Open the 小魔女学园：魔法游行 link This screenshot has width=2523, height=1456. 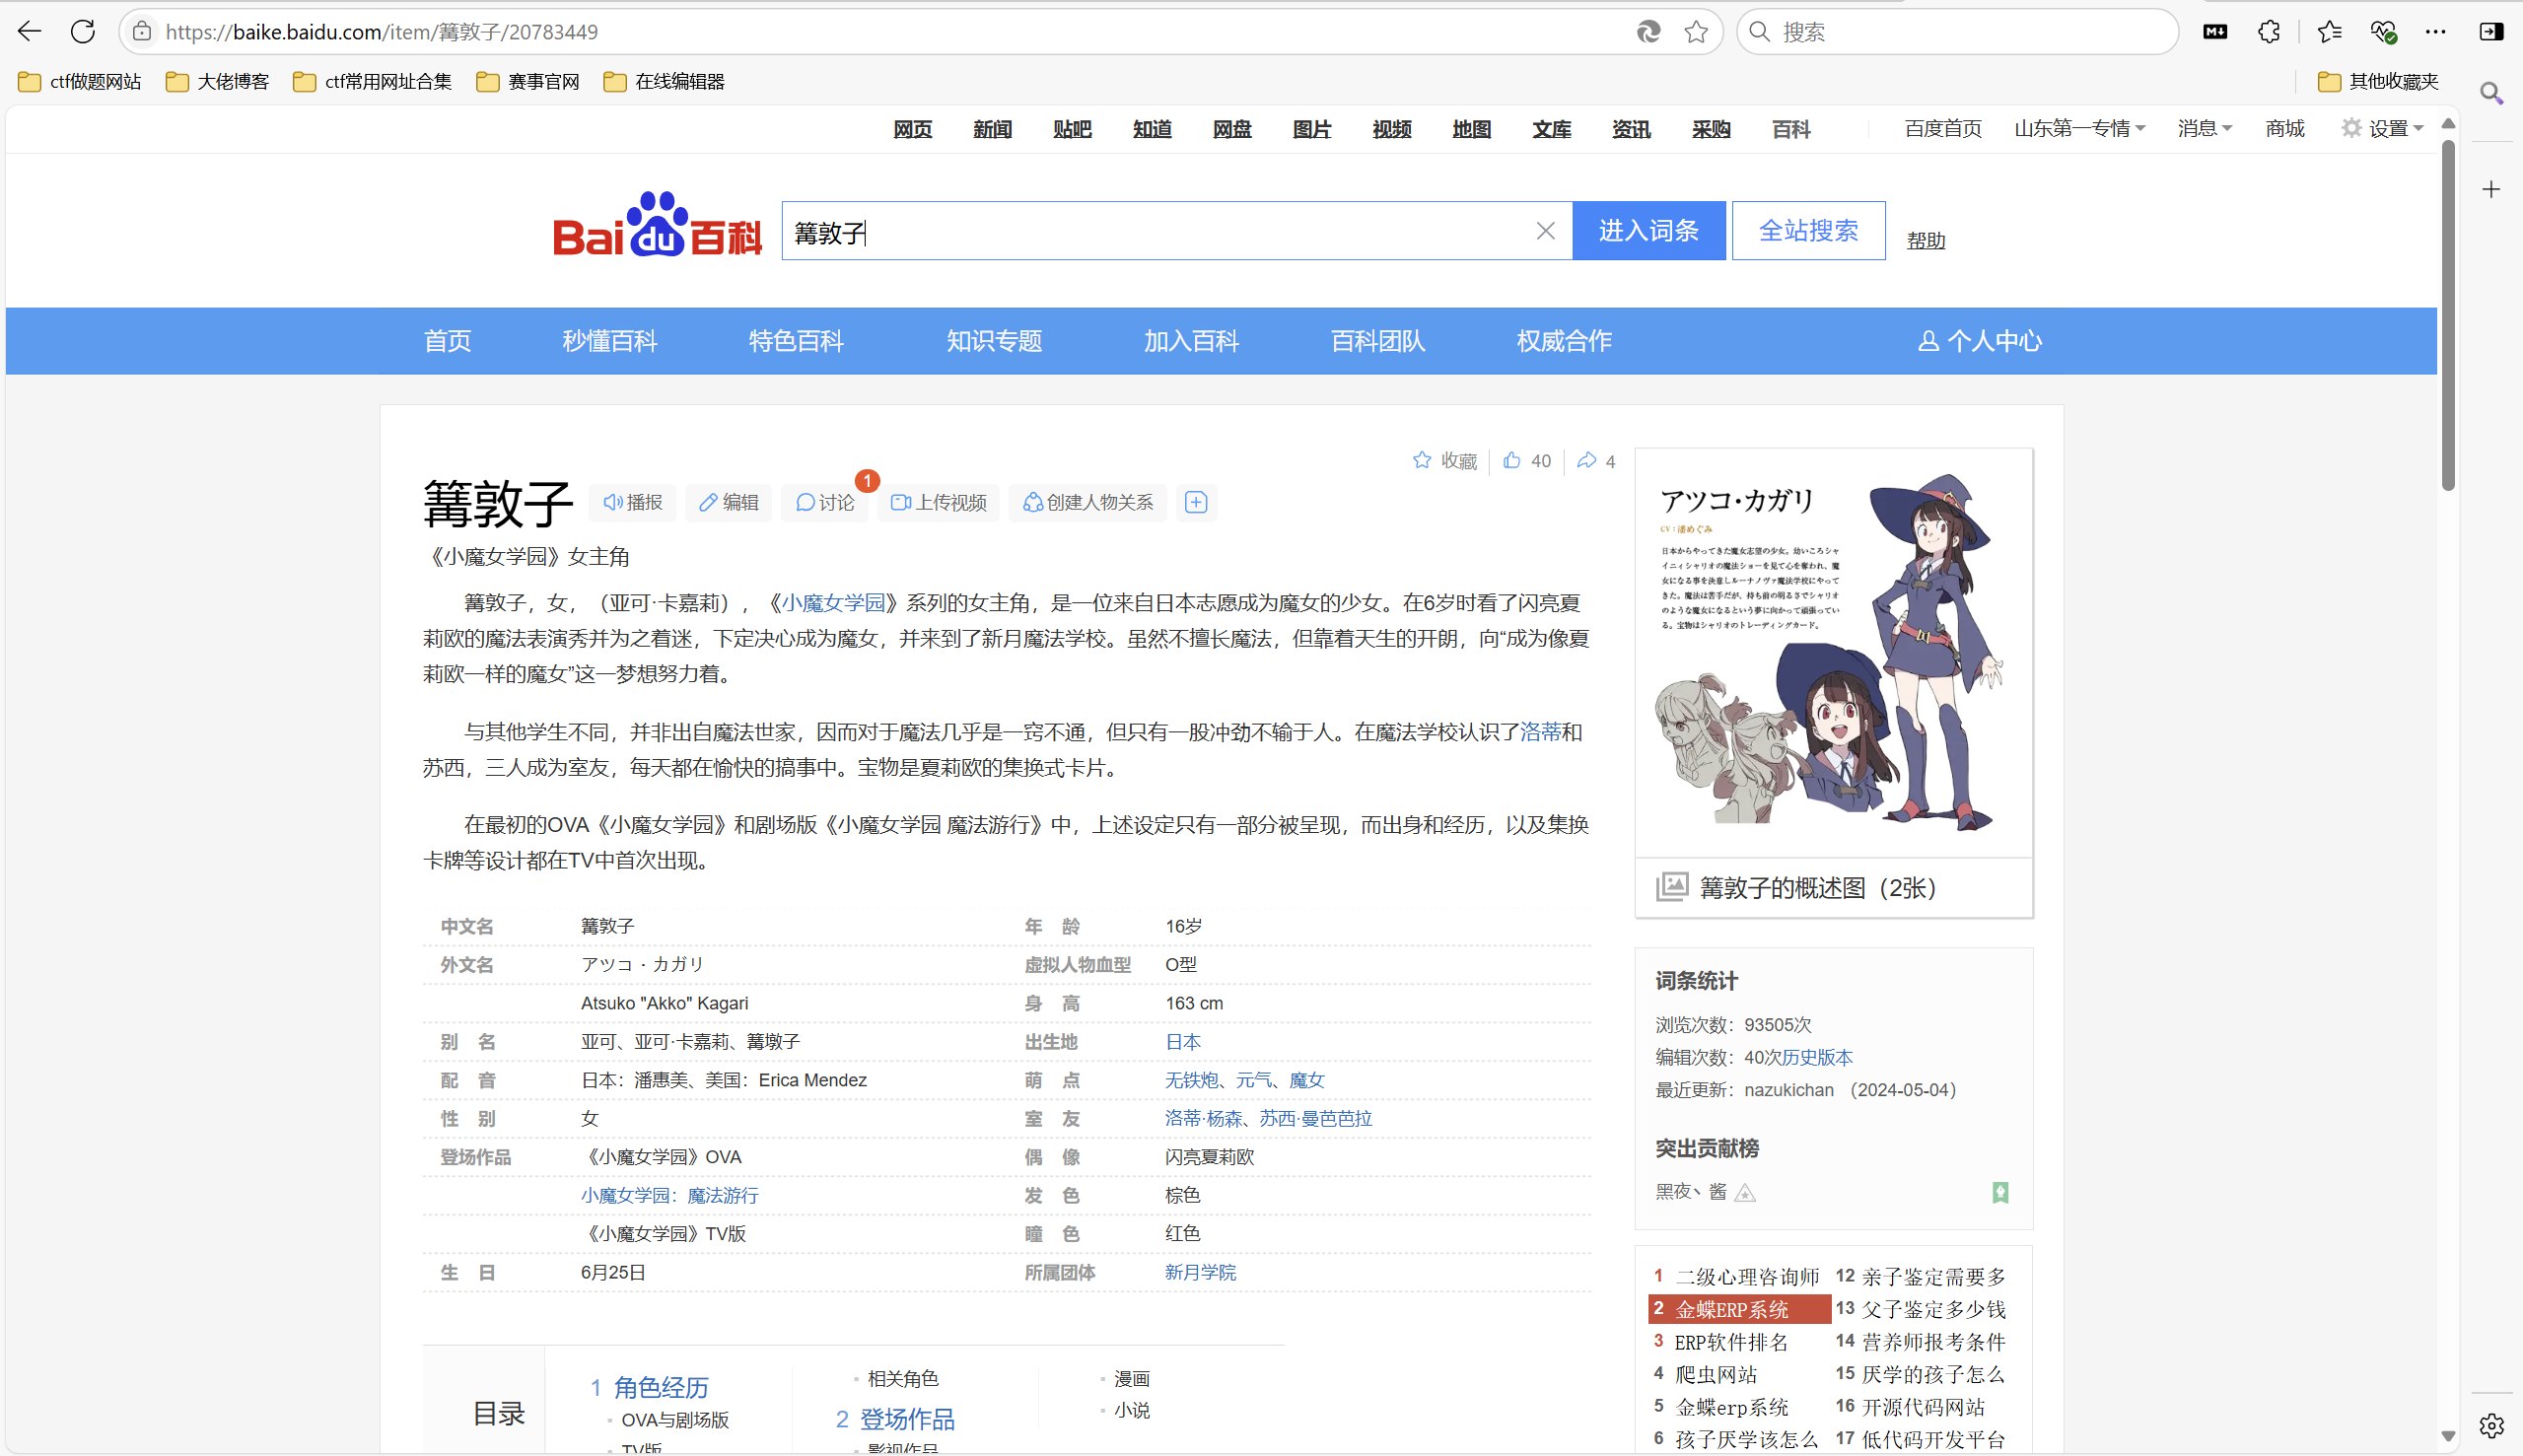click(669, 1195)
